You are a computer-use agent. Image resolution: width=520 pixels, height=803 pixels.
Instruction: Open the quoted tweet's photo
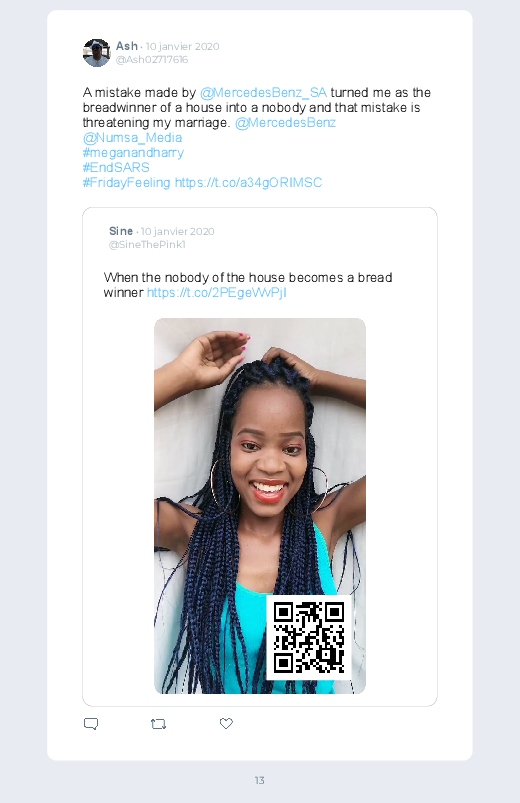pos(260,506)
